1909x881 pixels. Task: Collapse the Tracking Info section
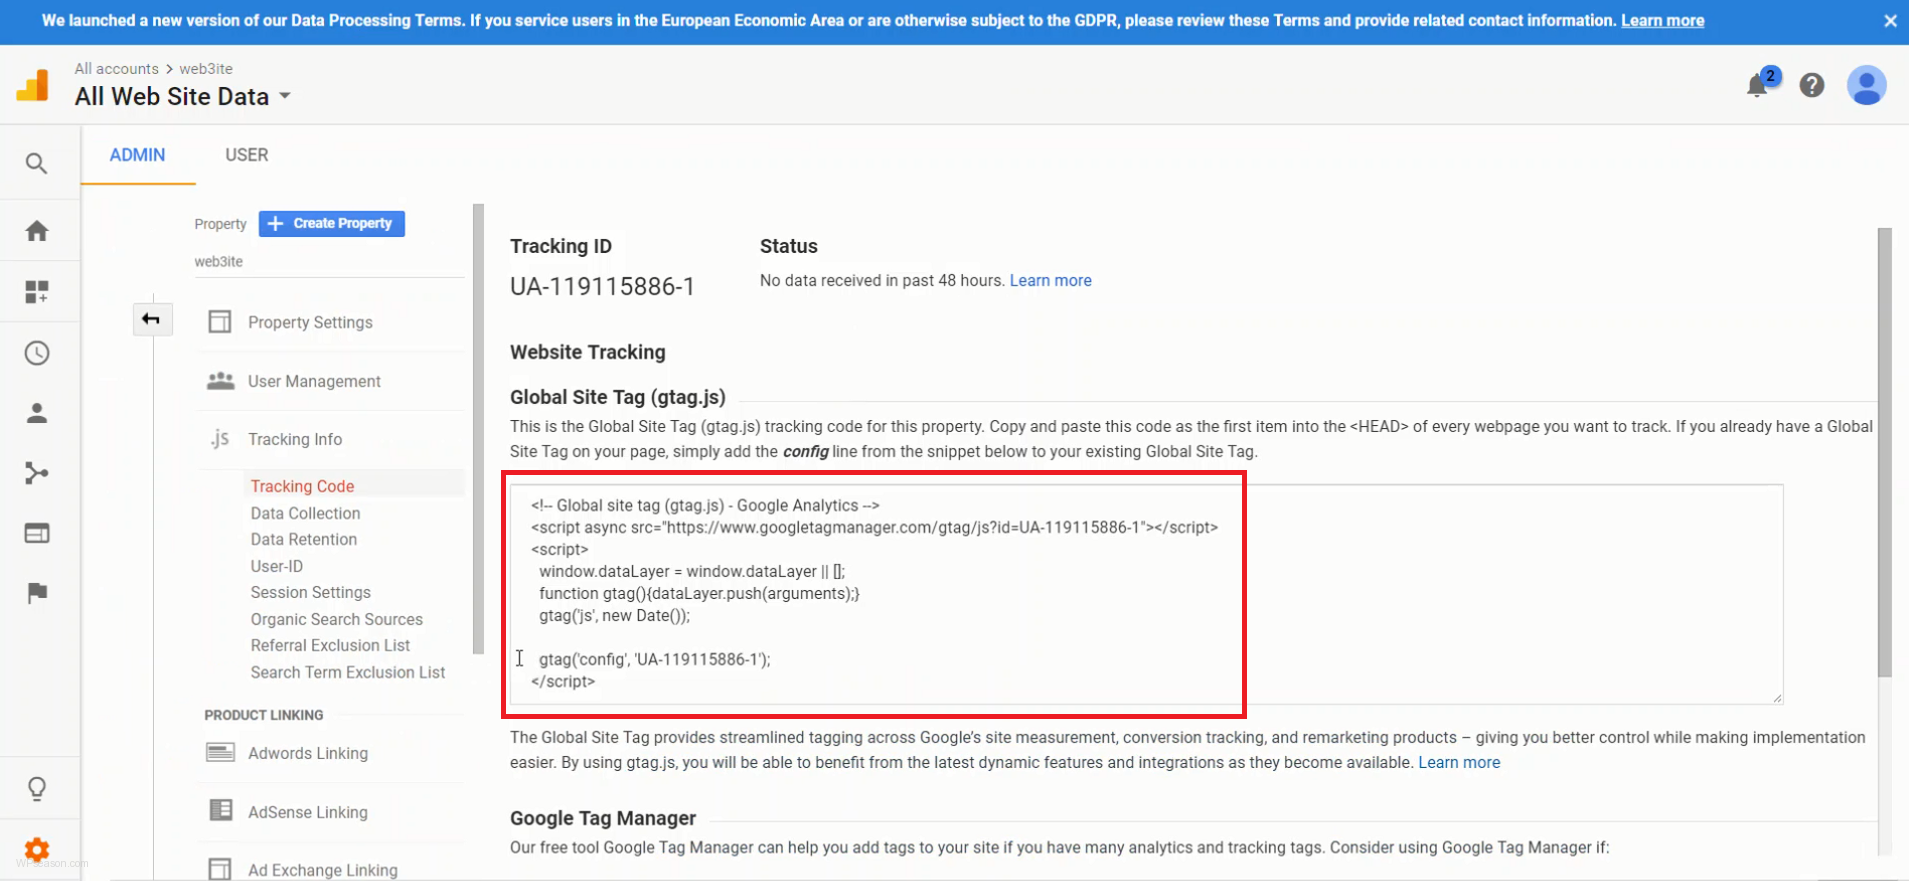(295, 439)
